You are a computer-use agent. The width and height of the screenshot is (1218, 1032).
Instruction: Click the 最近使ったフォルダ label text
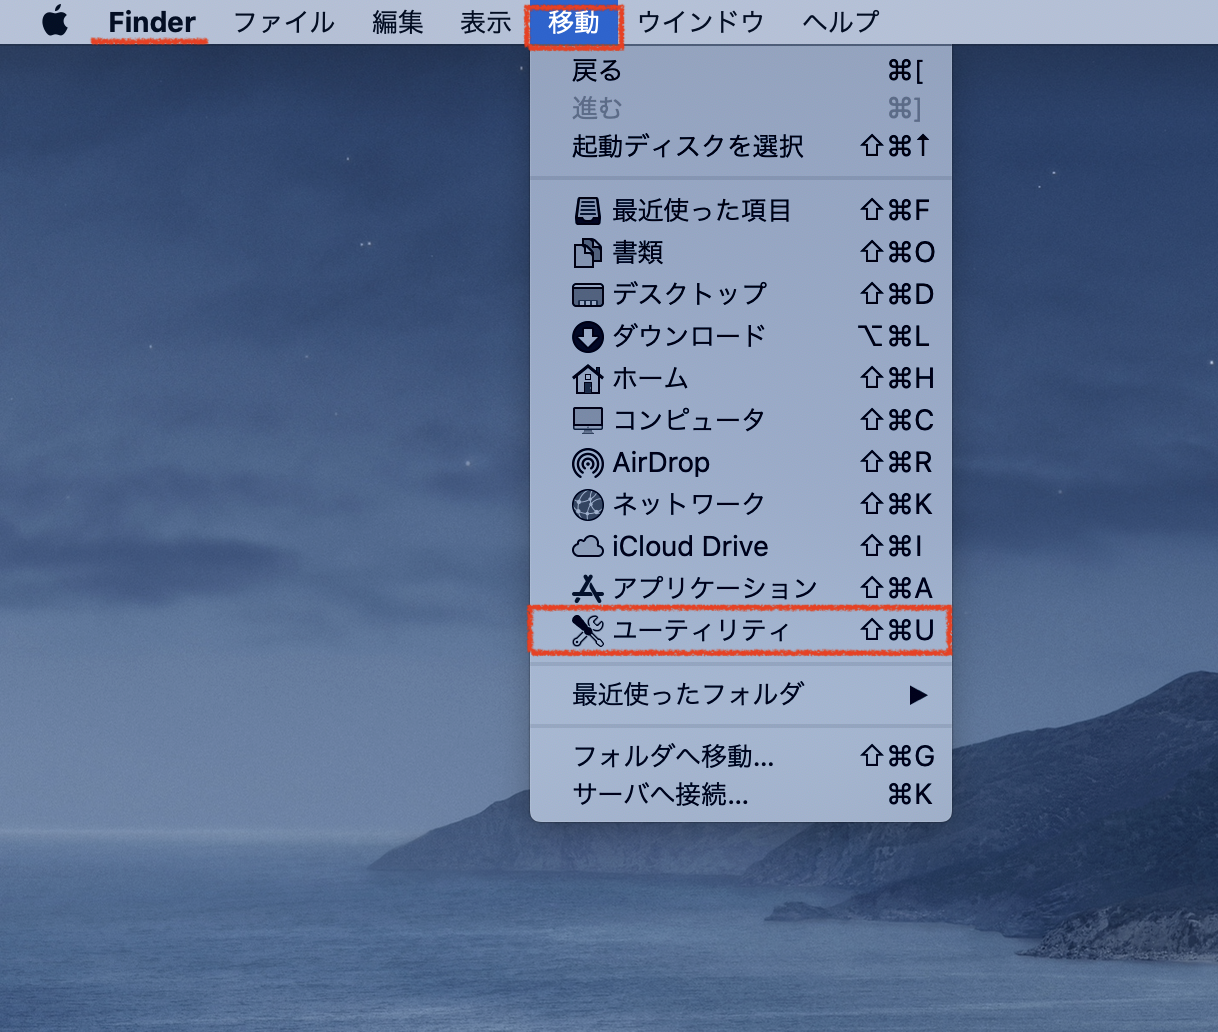(x=688, y=695)
